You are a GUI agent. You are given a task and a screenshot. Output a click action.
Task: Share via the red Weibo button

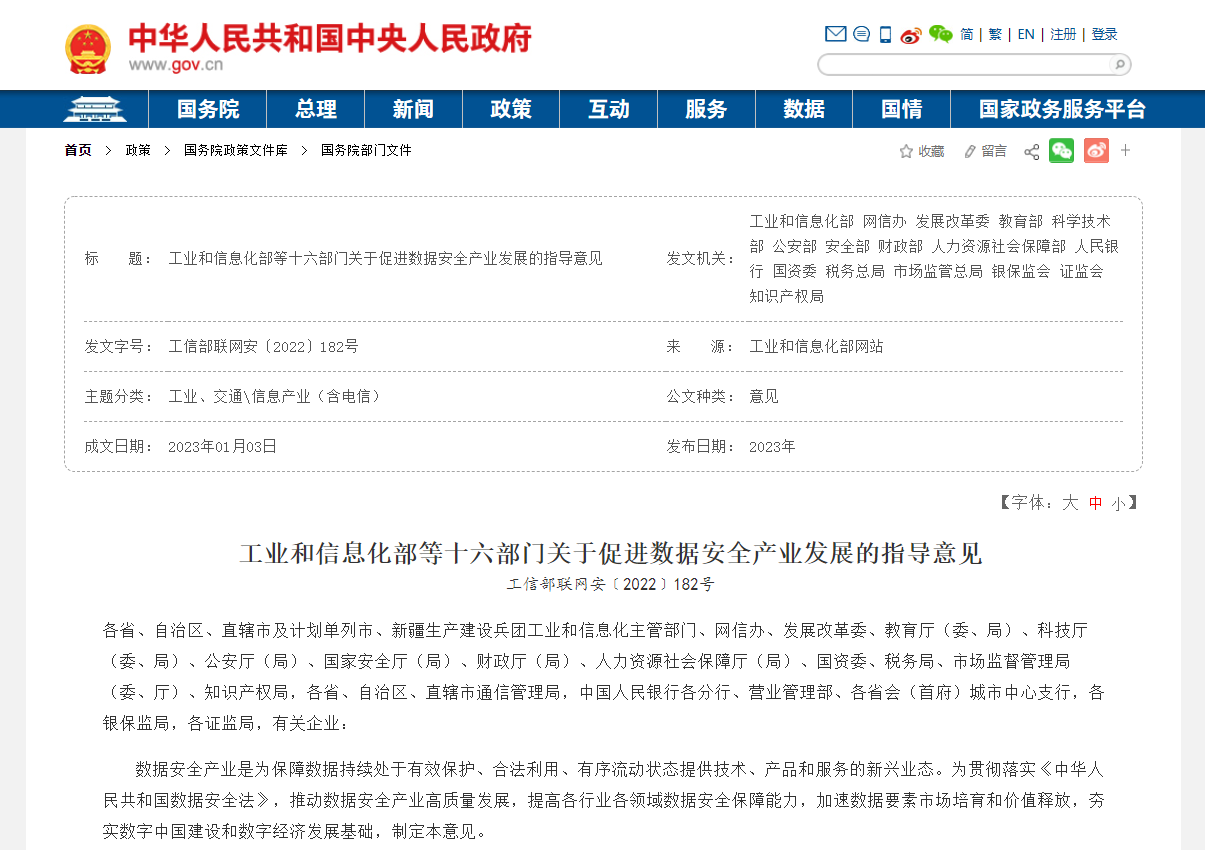pos(1096,151)
